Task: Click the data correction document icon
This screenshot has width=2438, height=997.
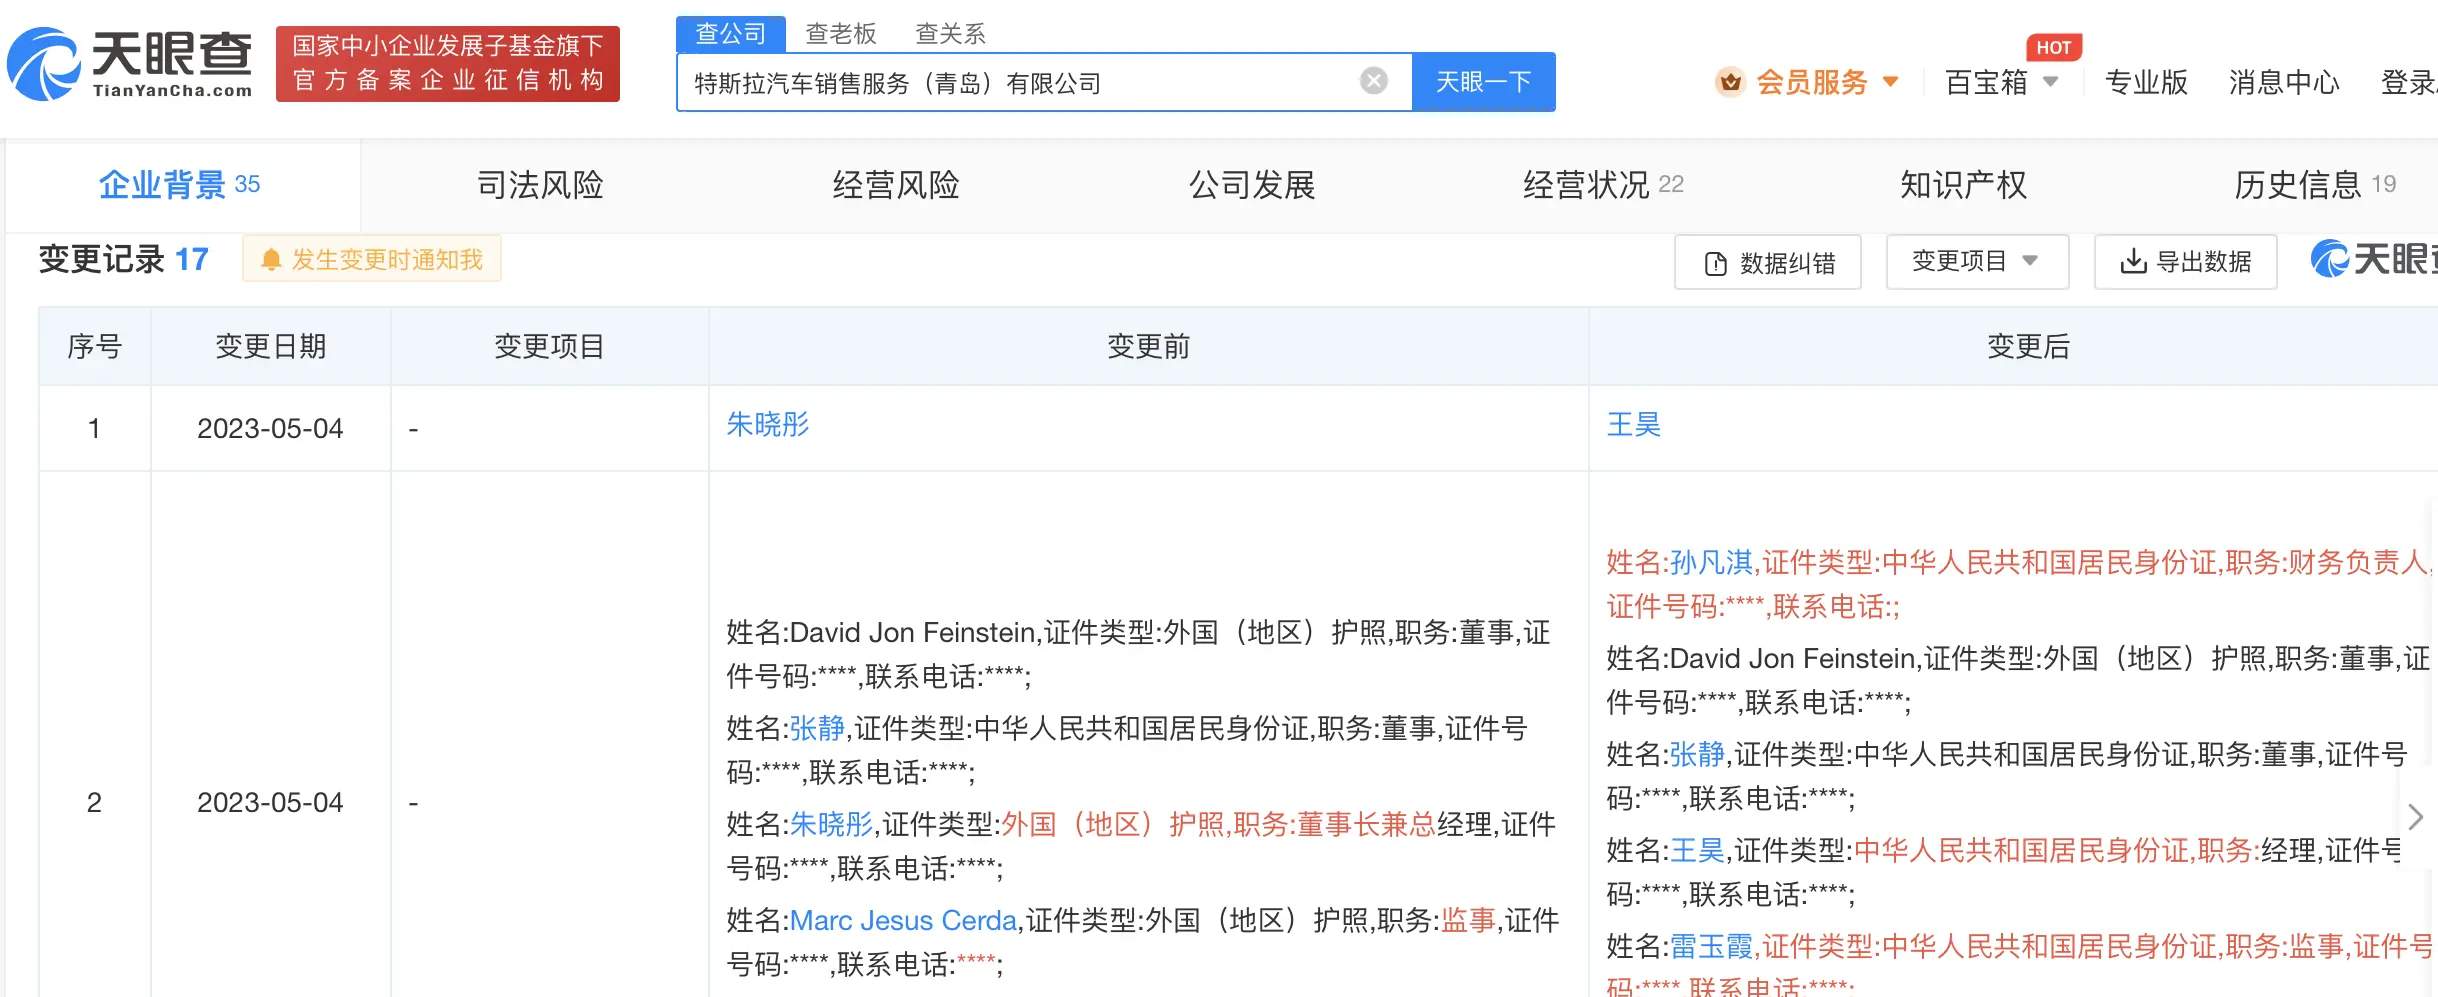Action: coord(1715,263)
